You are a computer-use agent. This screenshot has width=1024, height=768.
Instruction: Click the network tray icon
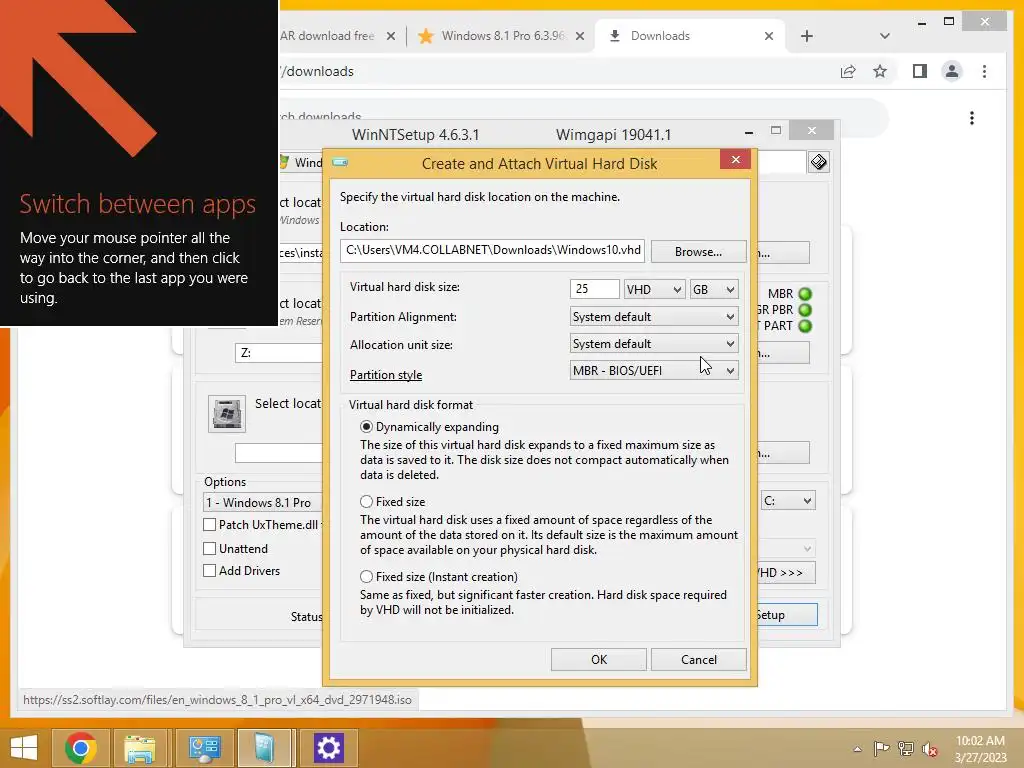906,749
